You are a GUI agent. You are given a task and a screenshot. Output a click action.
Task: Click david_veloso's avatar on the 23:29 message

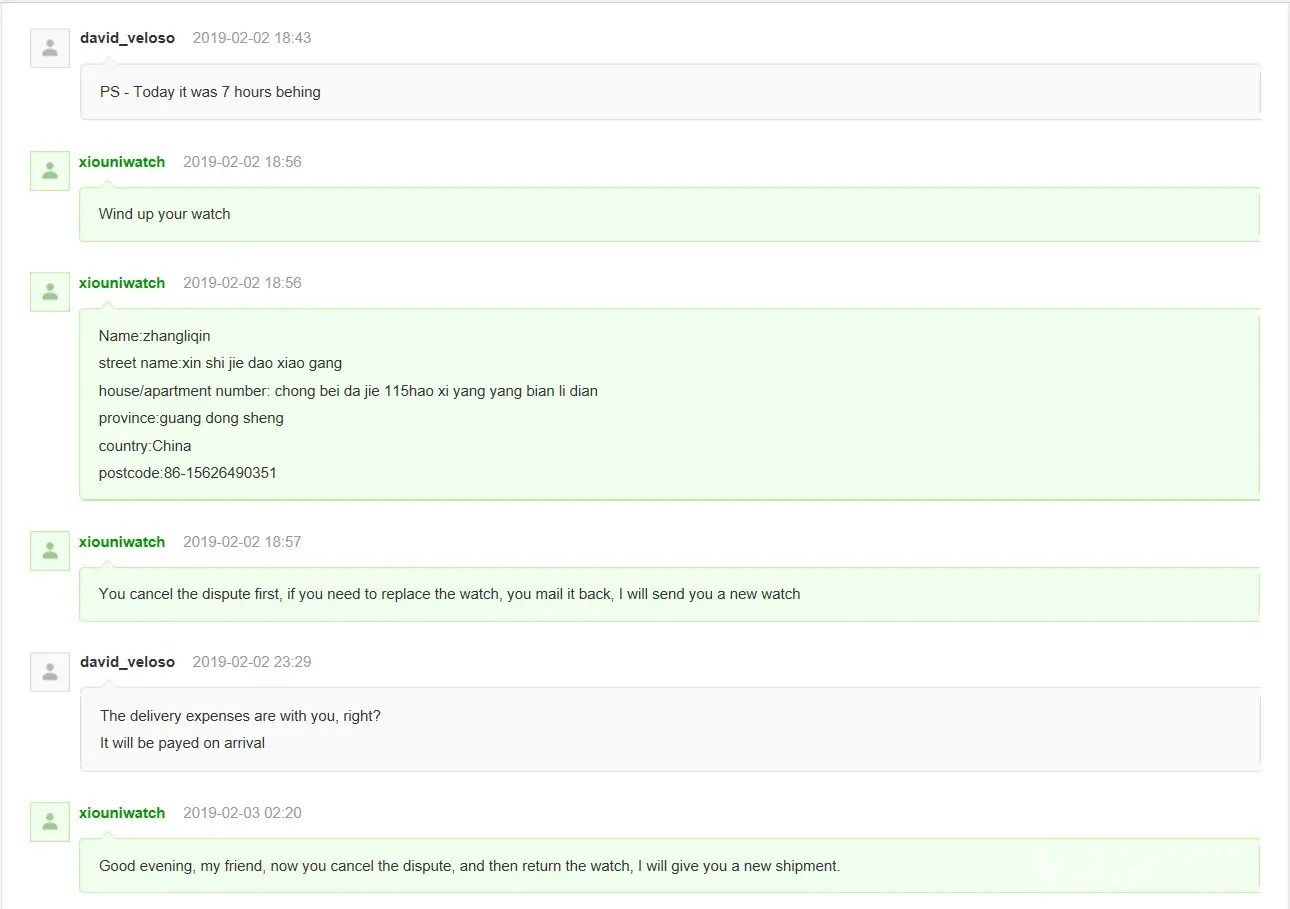(50, 672)
